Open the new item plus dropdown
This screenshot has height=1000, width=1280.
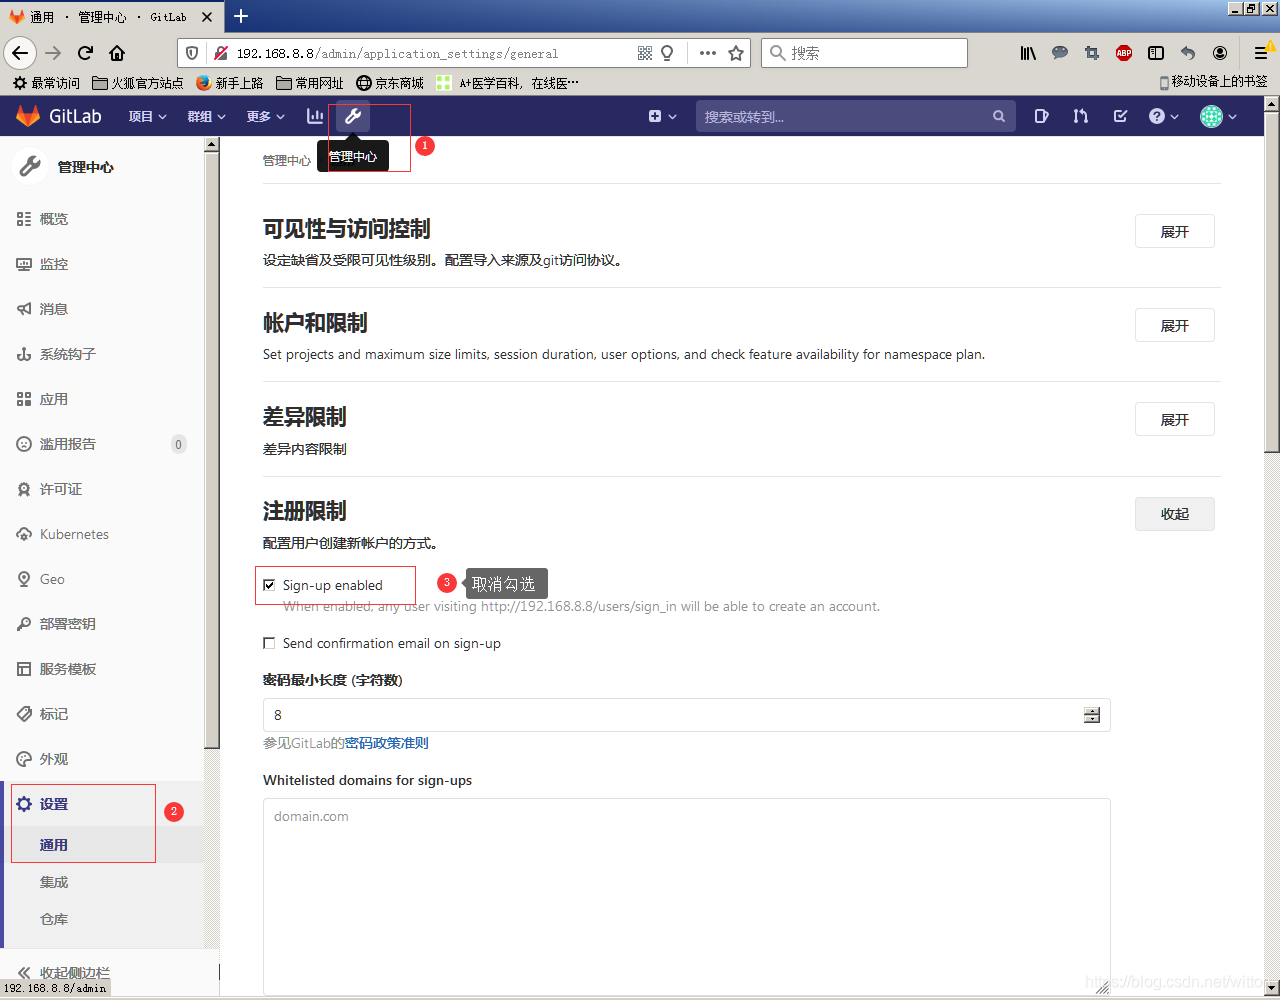pos(662,116)
